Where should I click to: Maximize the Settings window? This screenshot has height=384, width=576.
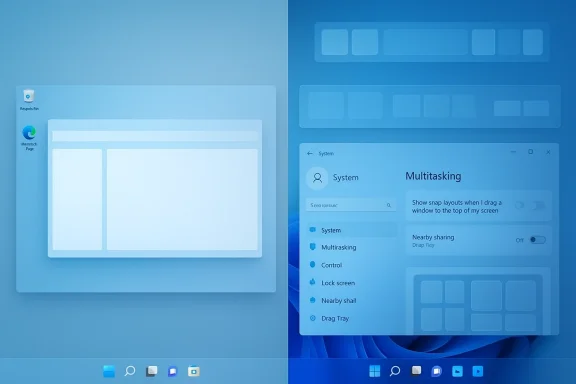pos(530,152)
